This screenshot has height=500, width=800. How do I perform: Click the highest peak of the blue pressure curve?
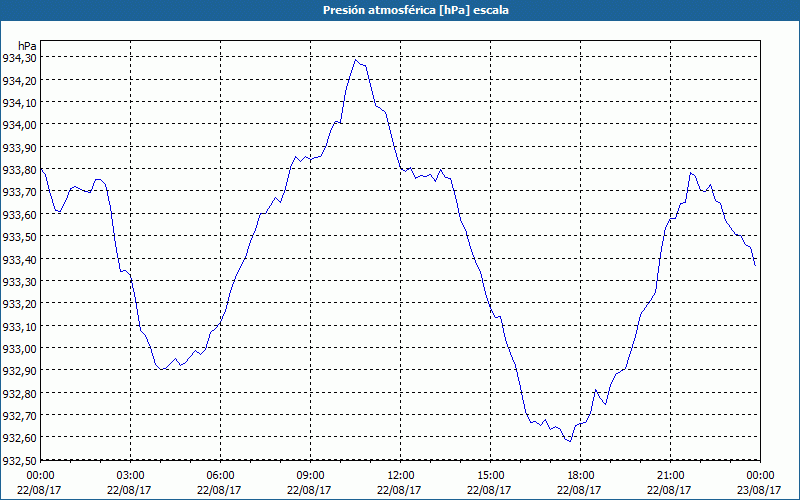[x=356, y=60]
